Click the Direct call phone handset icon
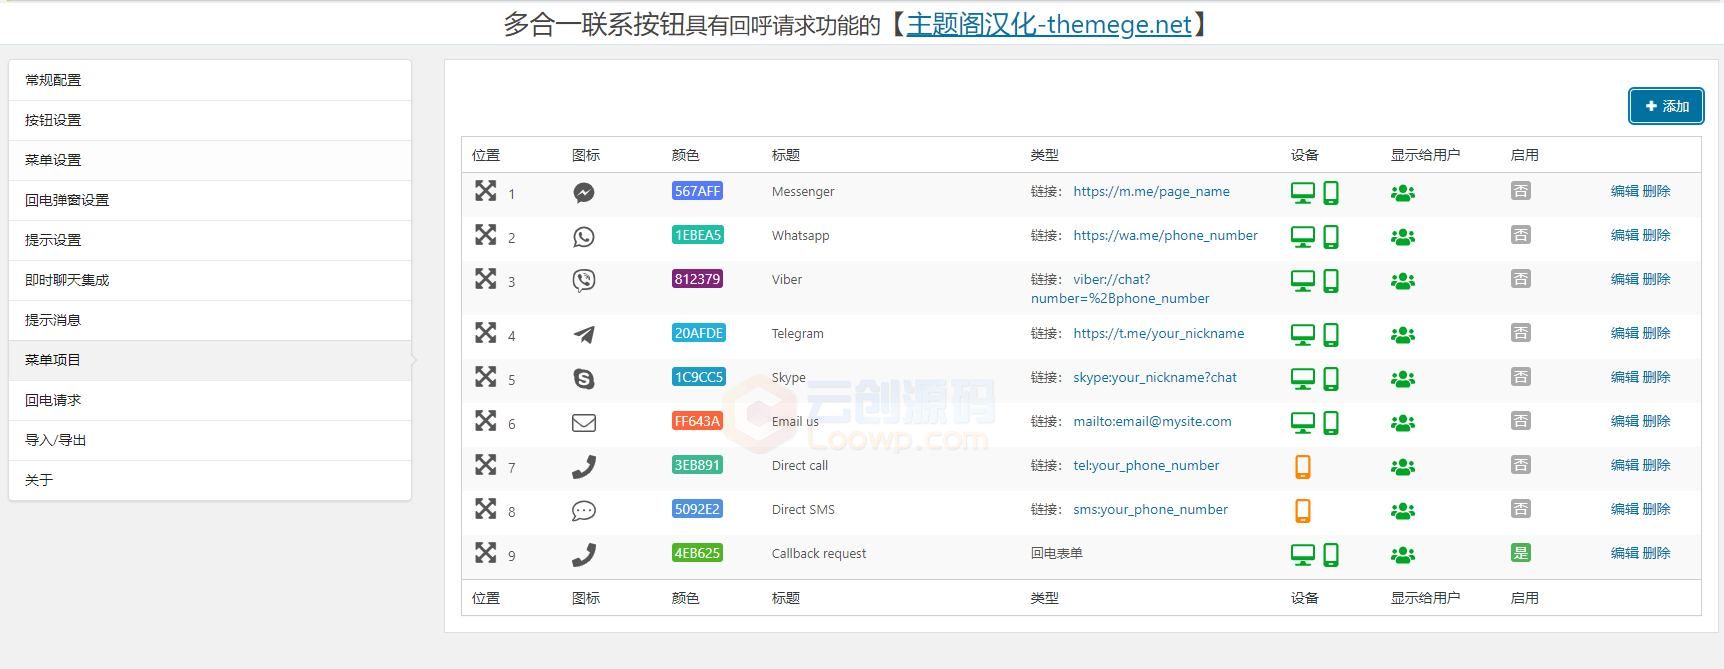 (584, 467)
